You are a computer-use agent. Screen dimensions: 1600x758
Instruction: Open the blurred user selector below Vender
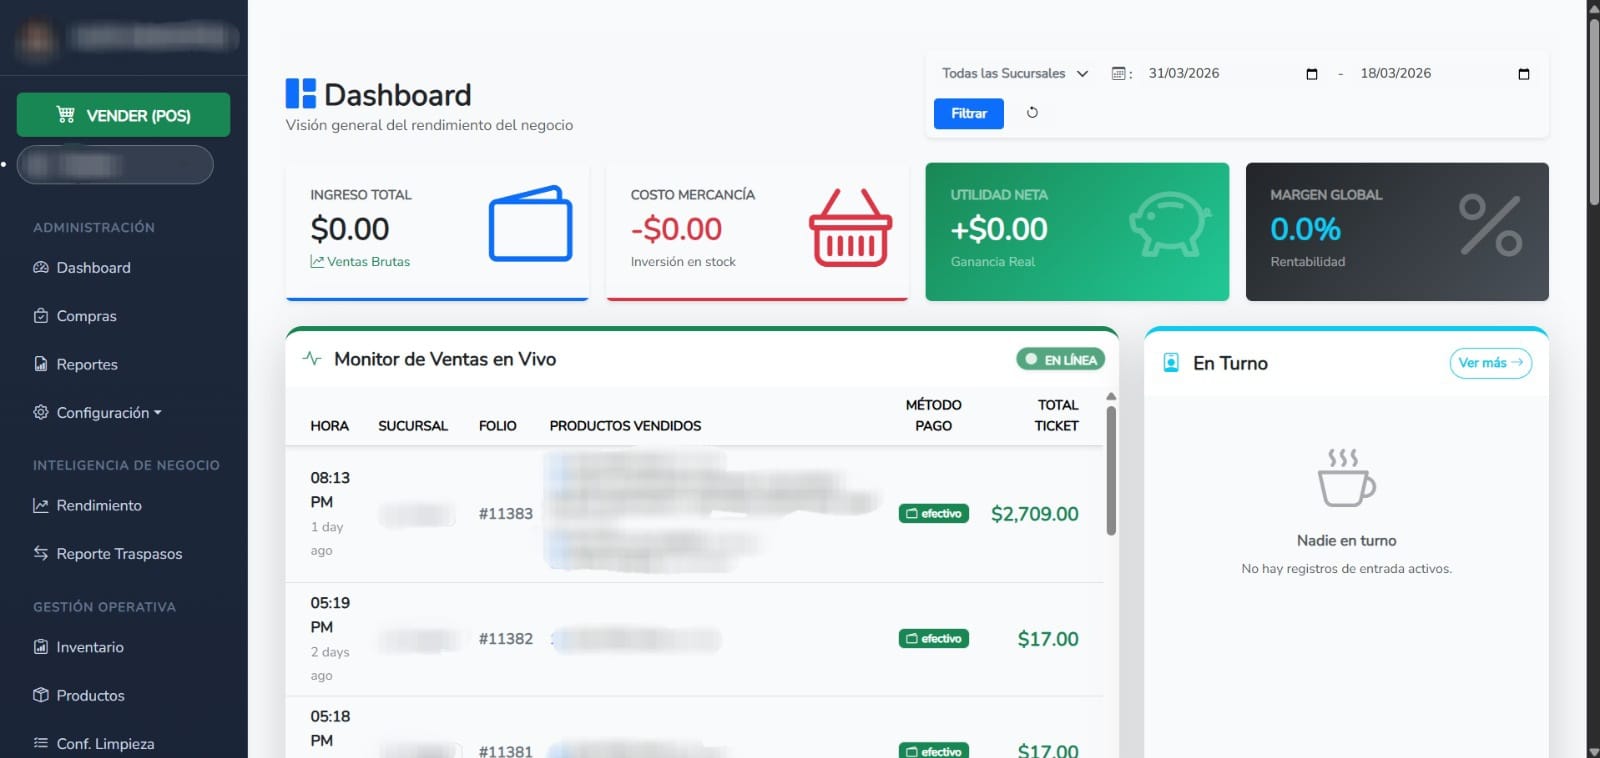(115, 165)
